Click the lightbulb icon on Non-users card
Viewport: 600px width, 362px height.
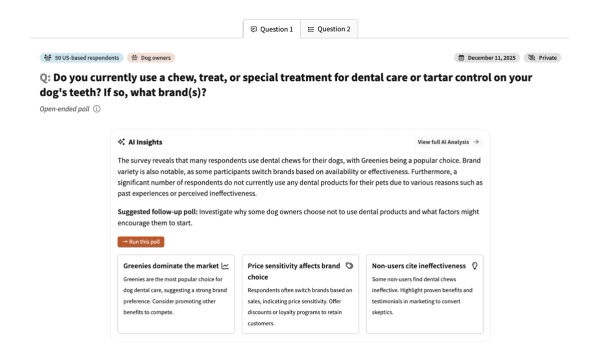(474, 266)
